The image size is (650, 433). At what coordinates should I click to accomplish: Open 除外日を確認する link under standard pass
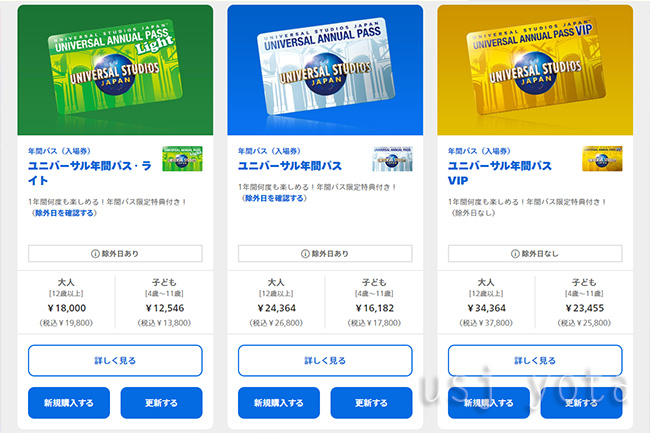tap(274, 198)
